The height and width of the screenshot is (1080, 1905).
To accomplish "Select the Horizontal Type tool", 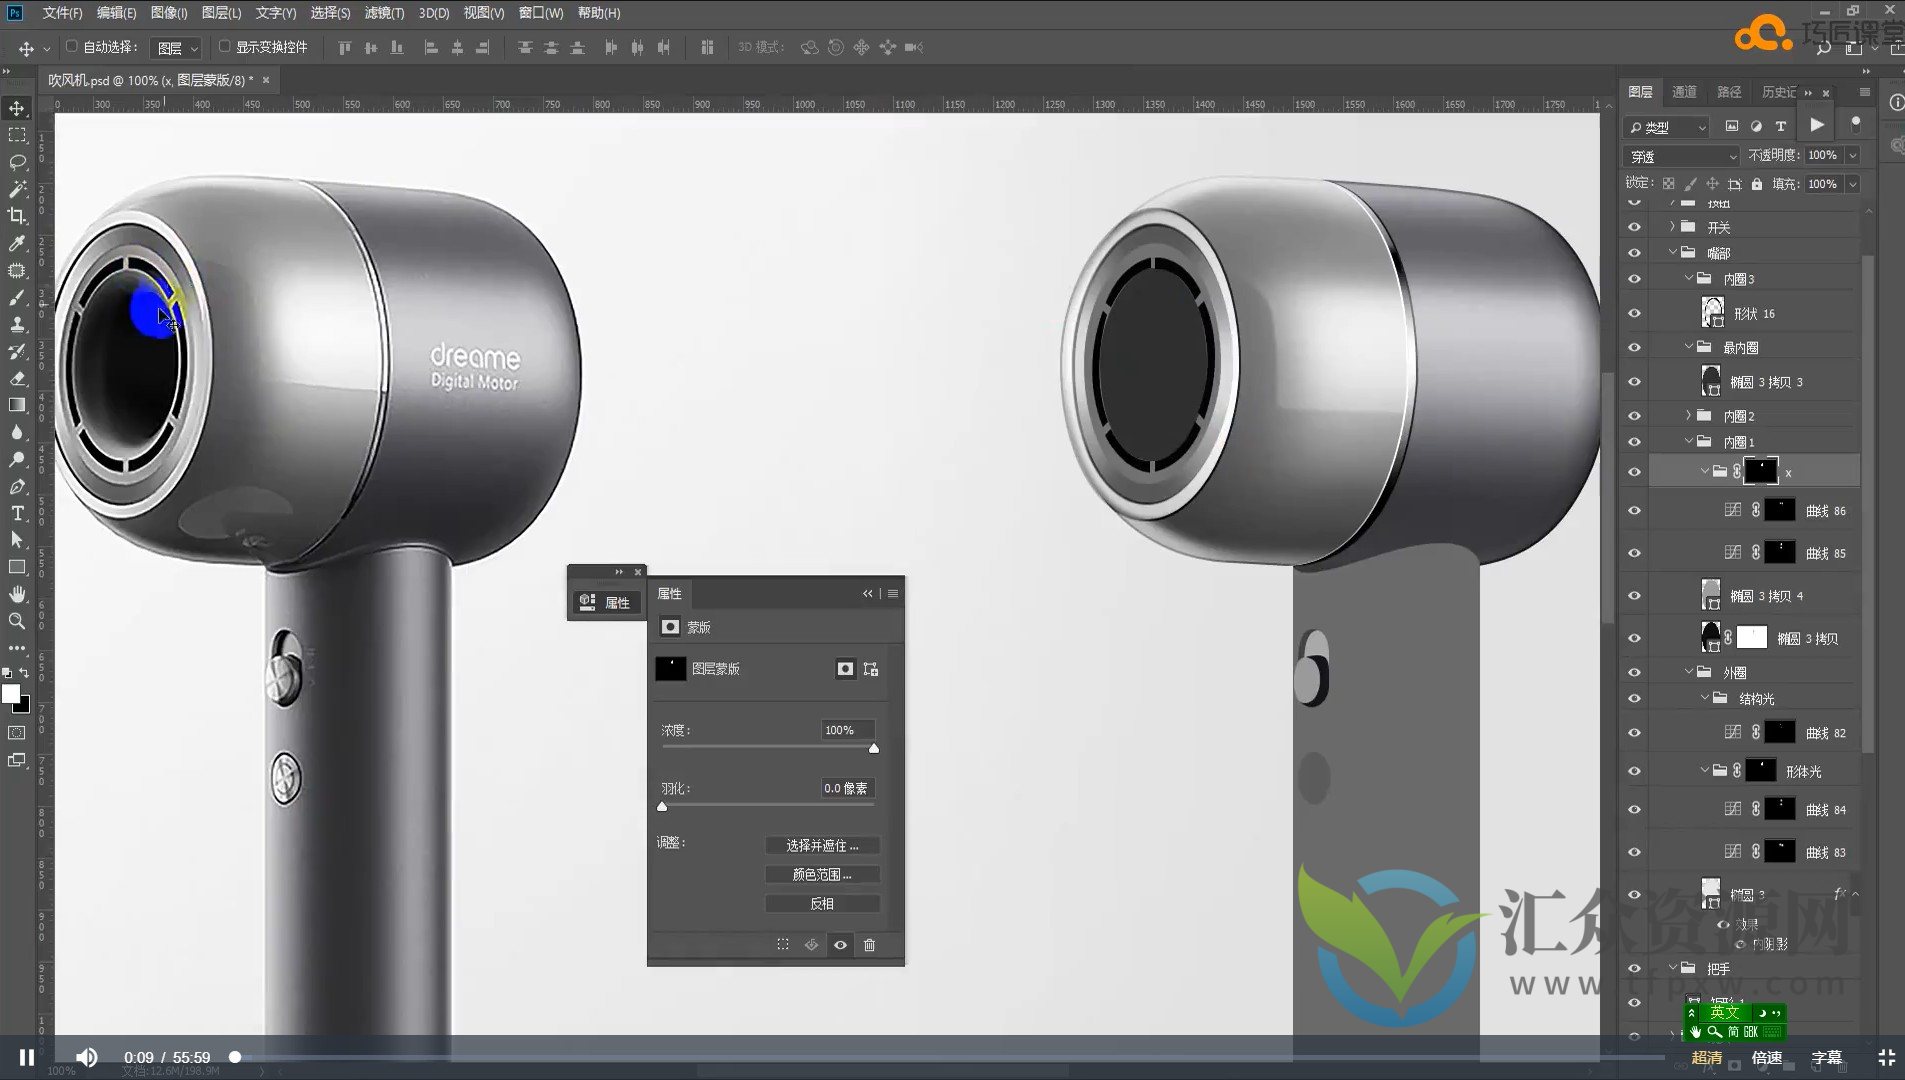I will tap(17, 513).
